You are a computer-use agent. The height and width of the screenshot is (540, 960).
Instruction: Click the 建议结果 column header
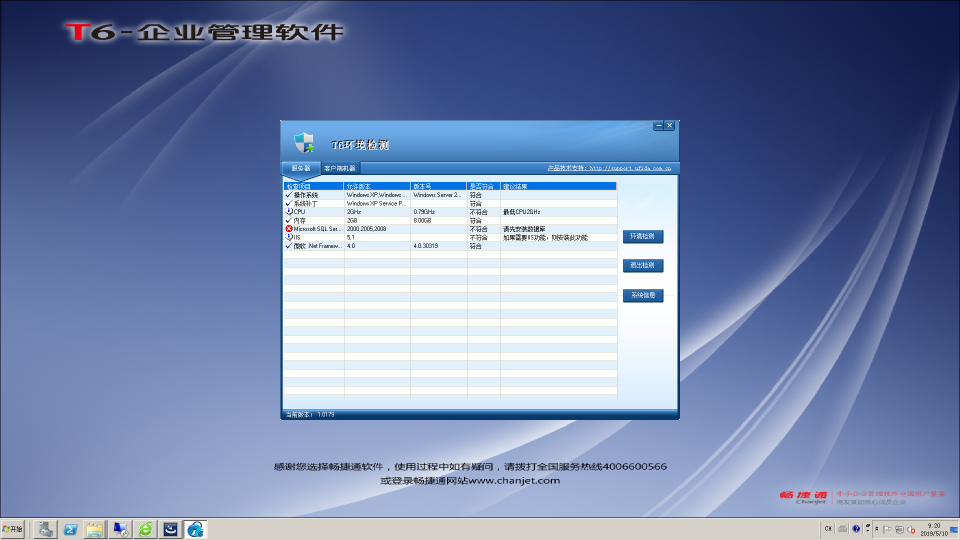click(558, 186)
